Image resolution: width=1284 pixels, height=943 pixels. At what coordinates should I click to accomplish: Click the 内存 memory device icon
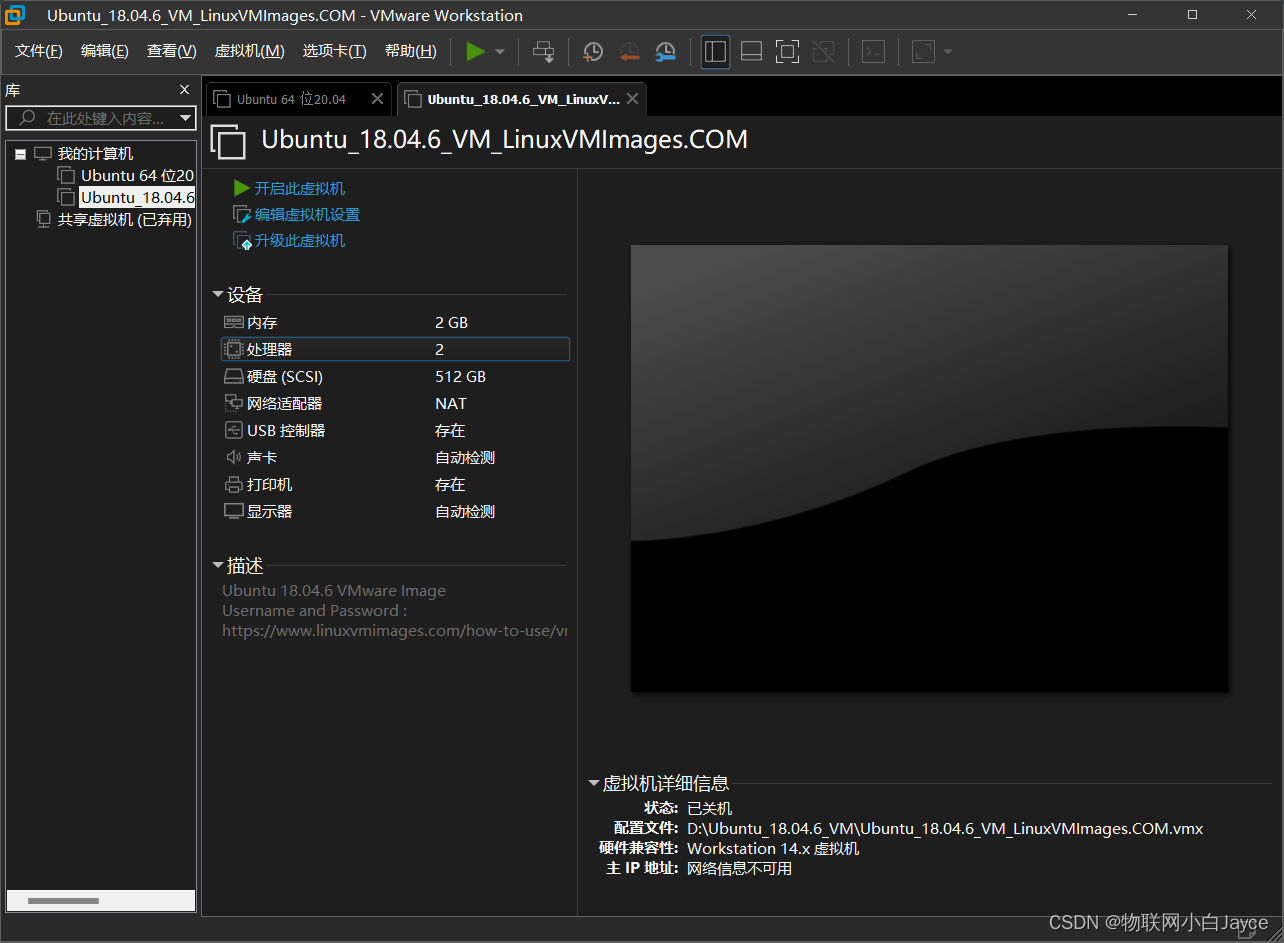[x=233, y=322]
